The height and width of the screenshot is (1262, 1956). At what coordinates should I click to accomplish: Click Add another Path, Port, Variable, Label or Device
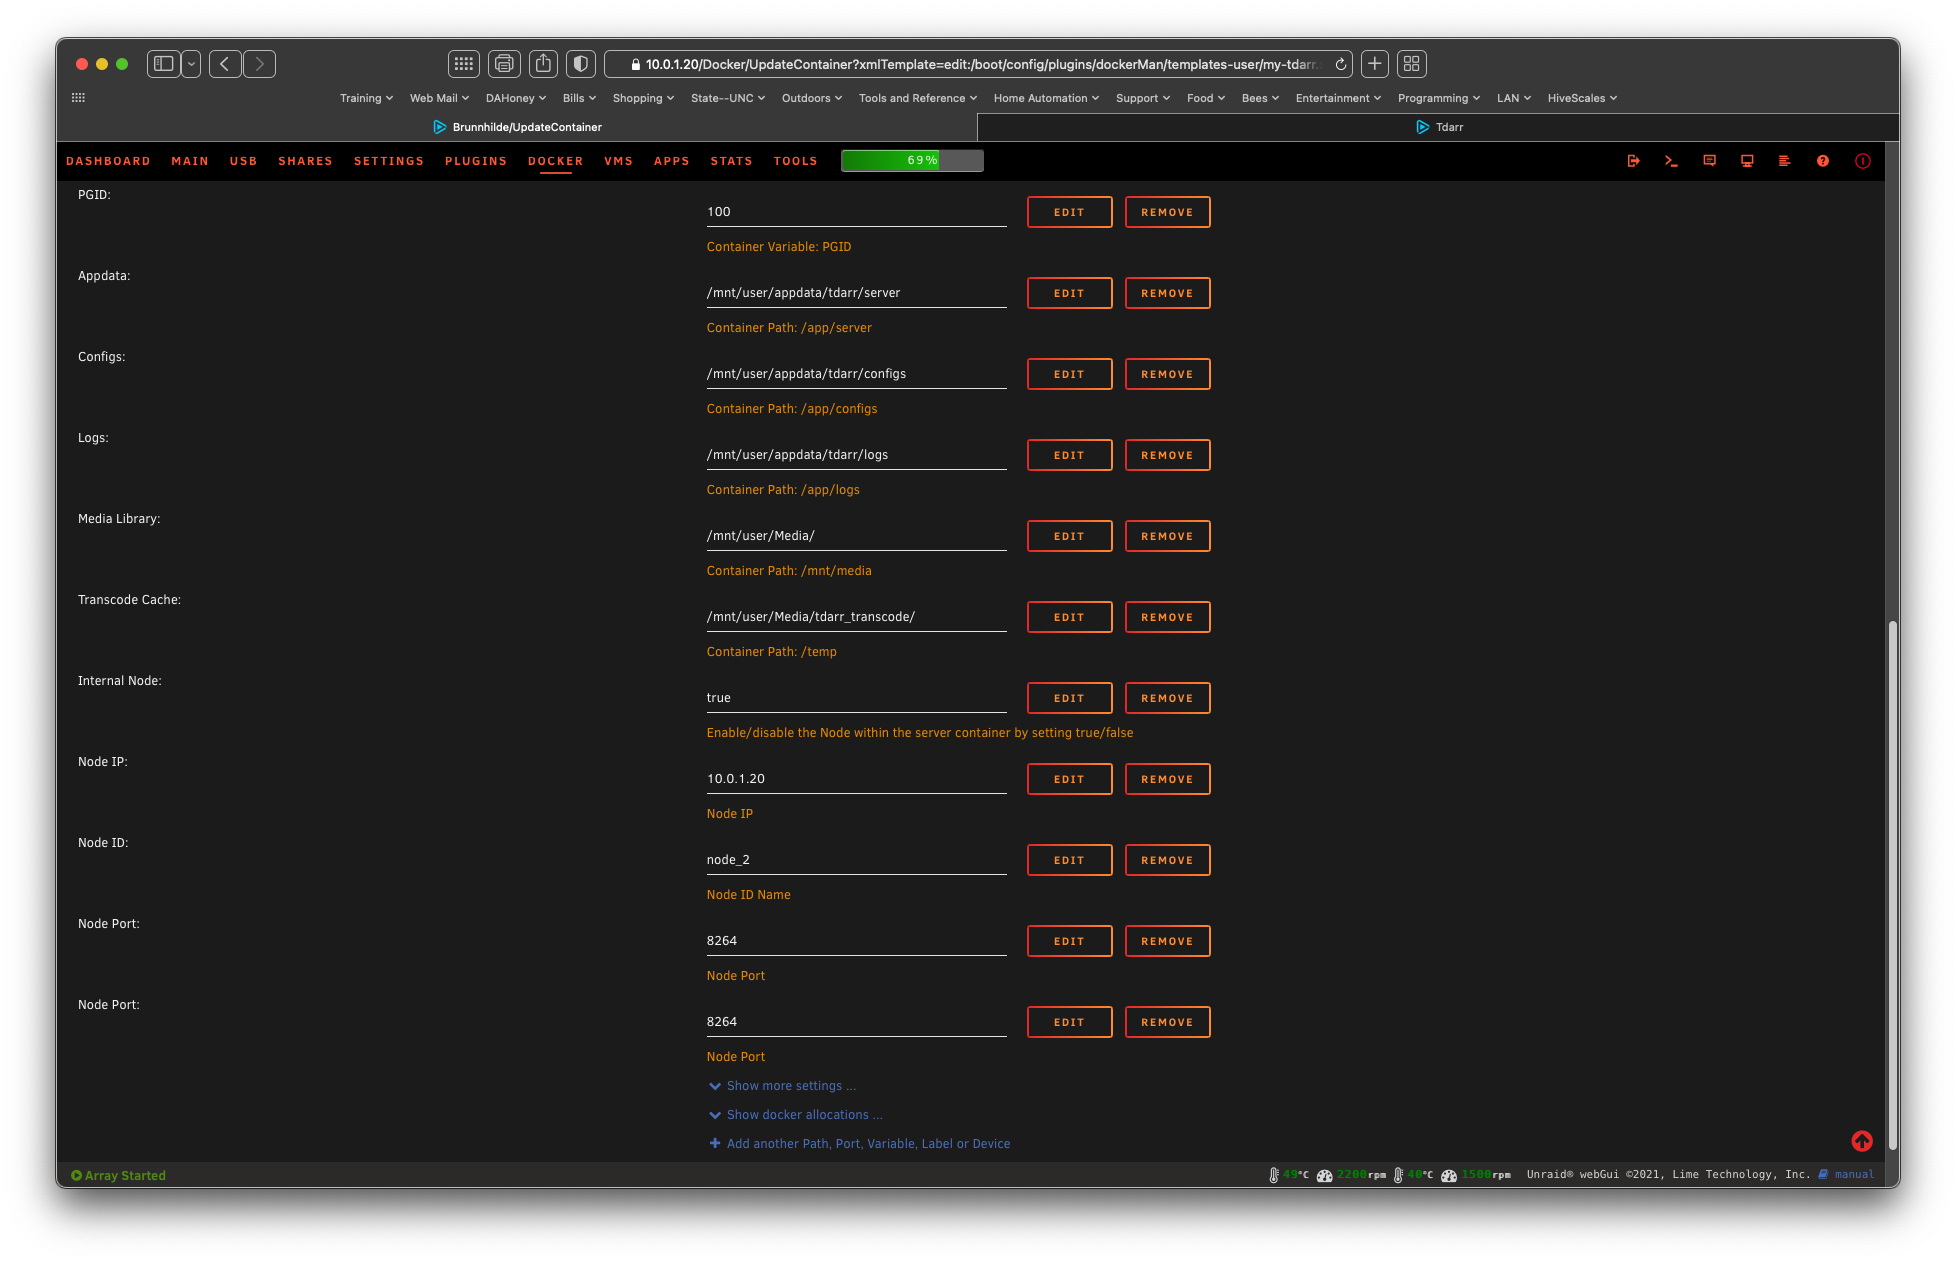point(868,1143)
